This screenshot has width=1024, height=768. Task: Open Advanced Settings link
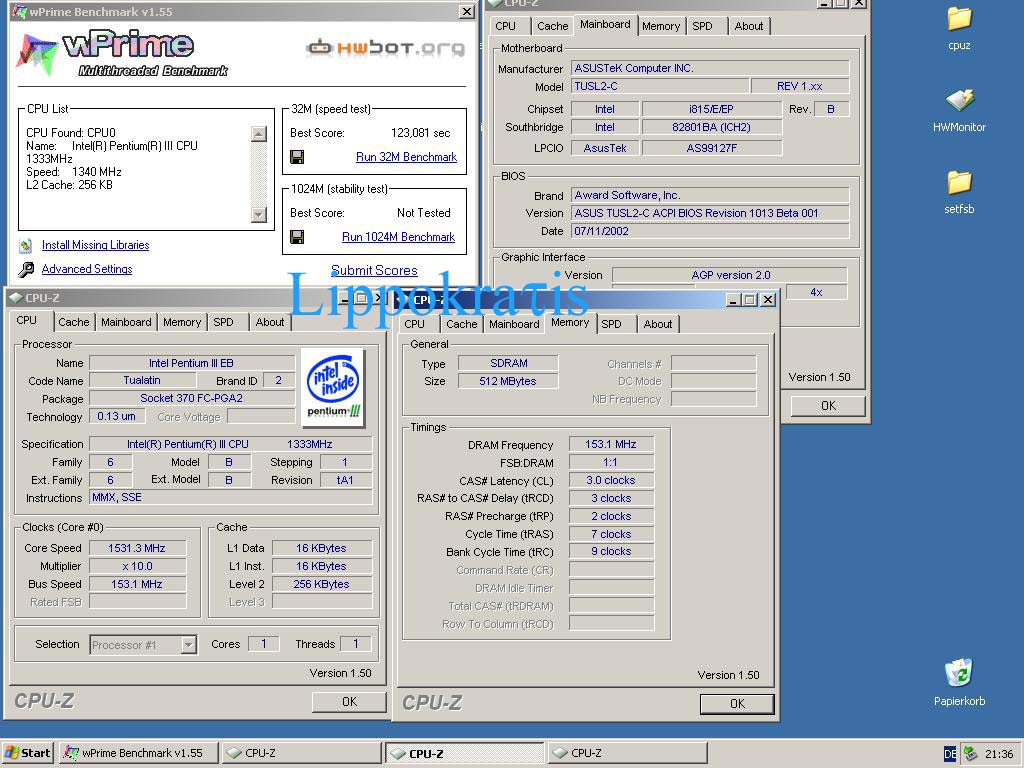pos(87,269)
